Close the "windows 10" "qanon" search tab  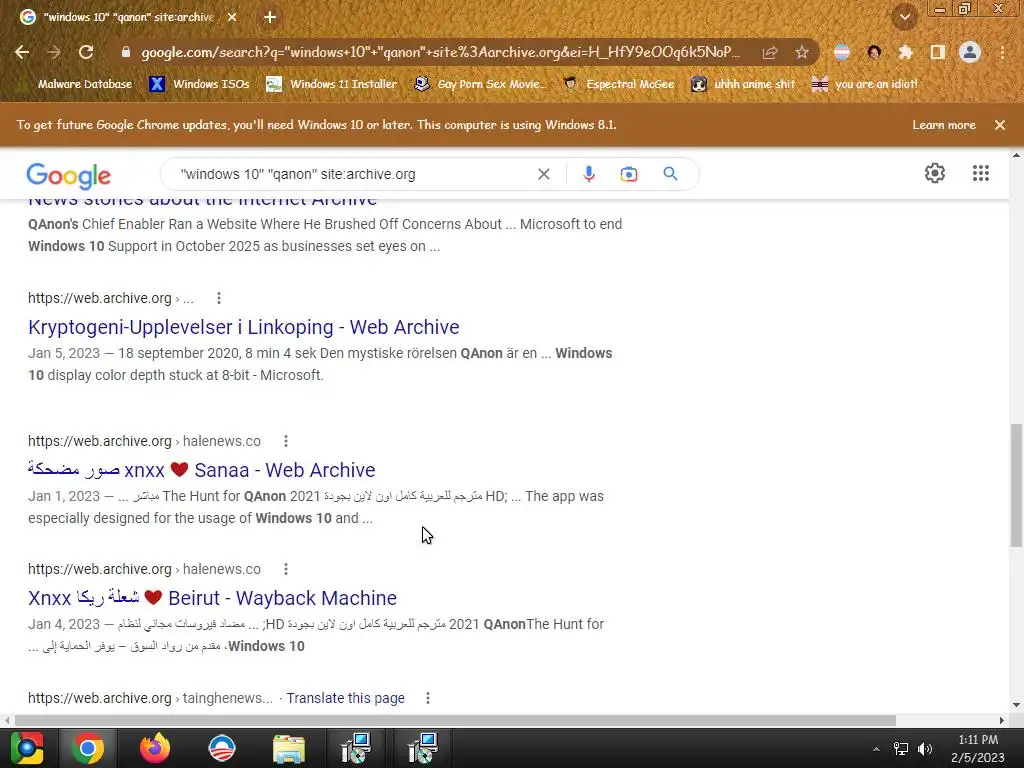point(232,18)
